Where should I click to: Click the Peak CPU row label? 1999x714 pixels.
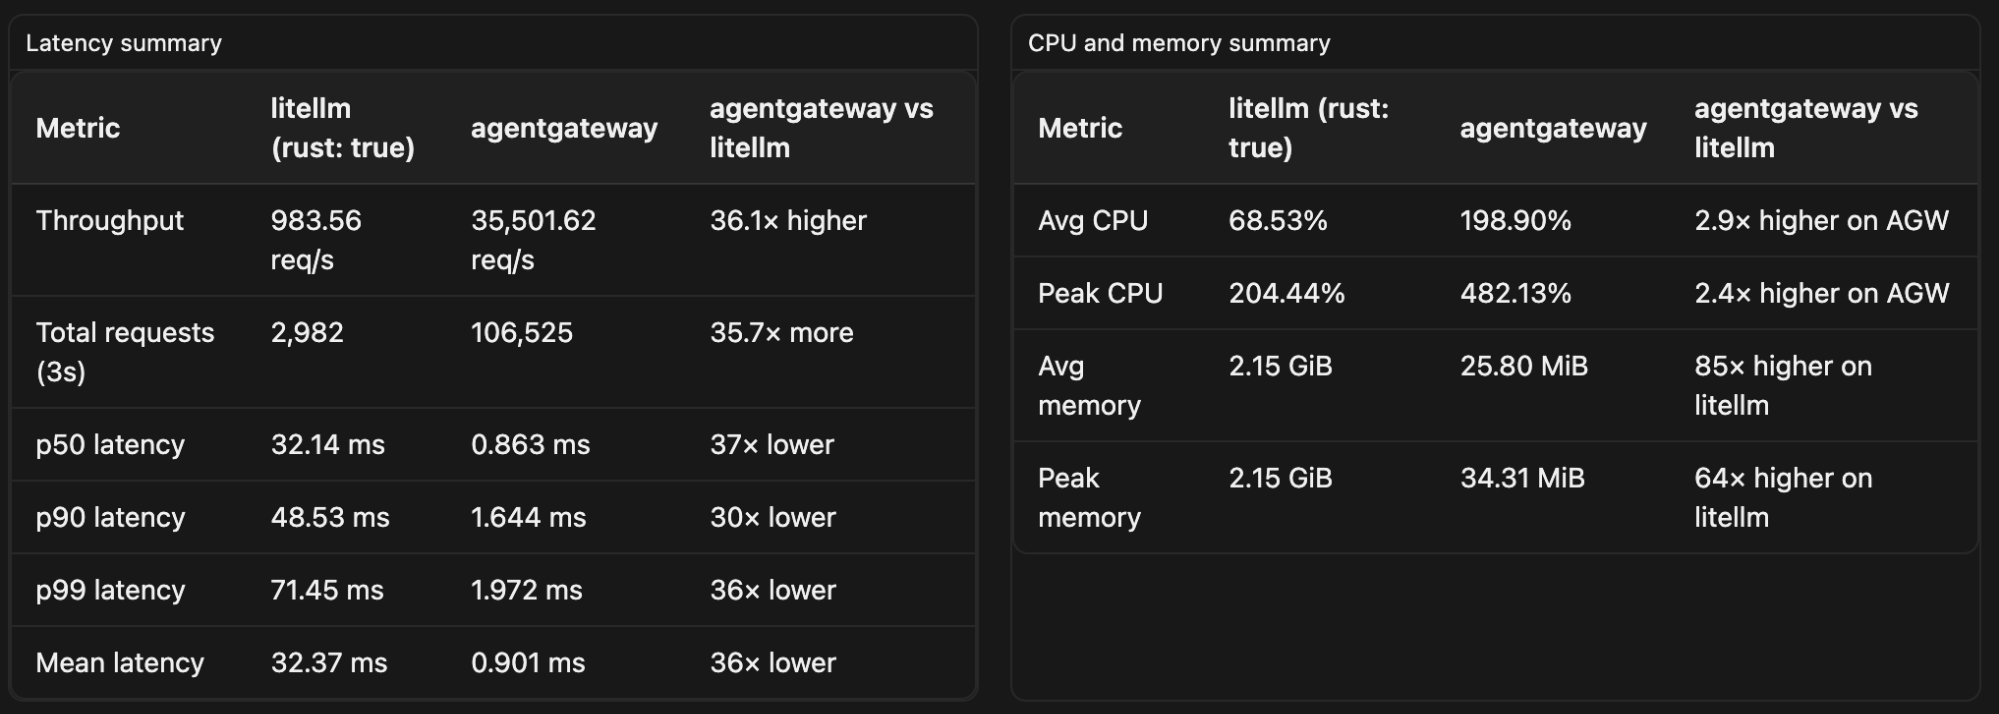1100,293
